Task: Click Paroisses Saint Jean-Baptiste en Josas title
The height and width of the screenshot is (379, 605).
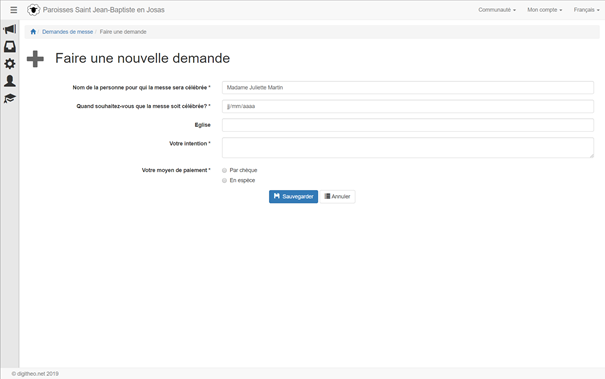Action: pyautogui.click(x=103, y=10)
